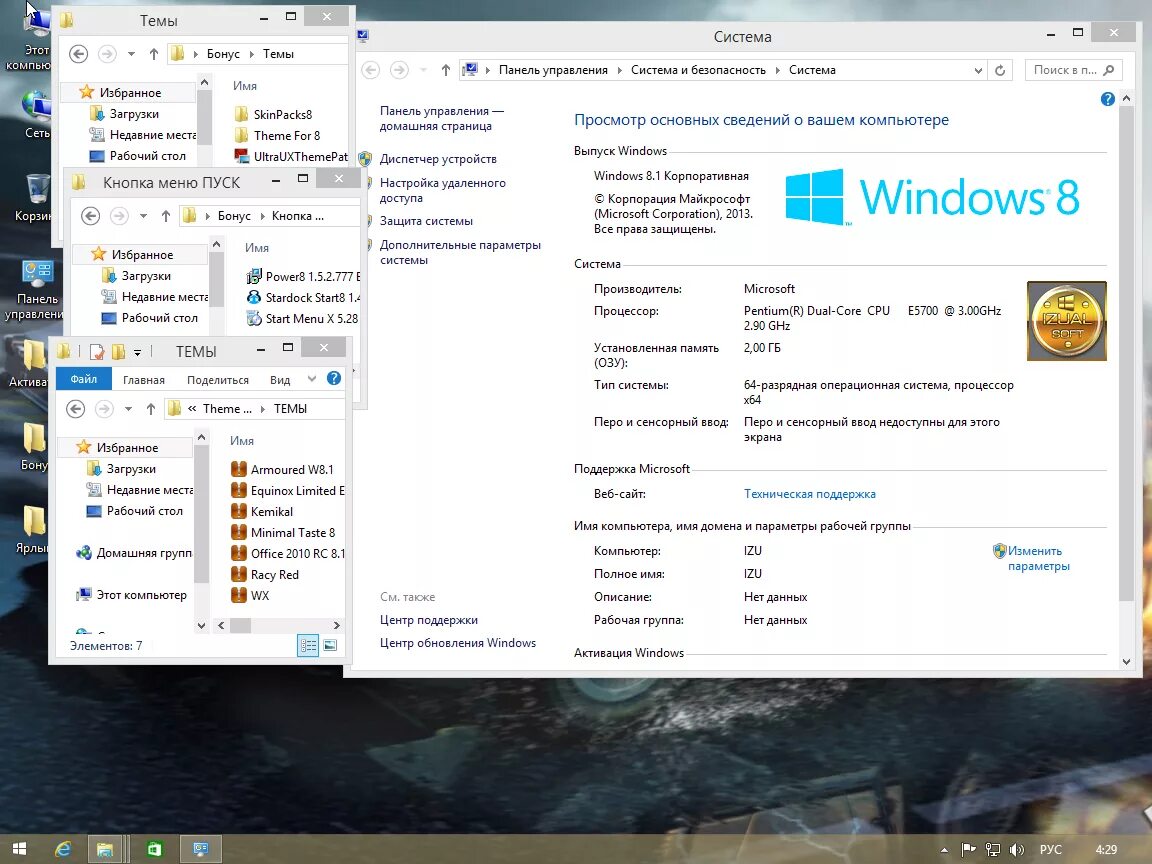Screen dimensions: 1152x864
Task: Click the refresh button in Система address bar
Action: pyautogui.click(x=1000, y=71)
